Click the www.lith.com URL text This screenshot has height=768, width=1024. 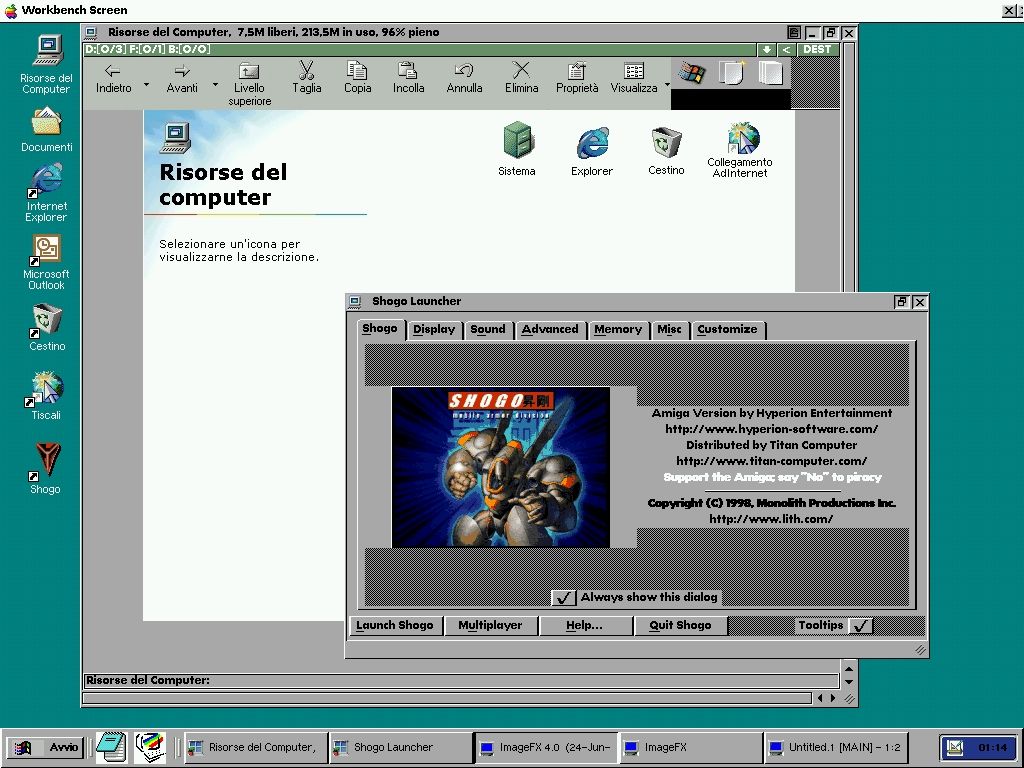point(771,519)
